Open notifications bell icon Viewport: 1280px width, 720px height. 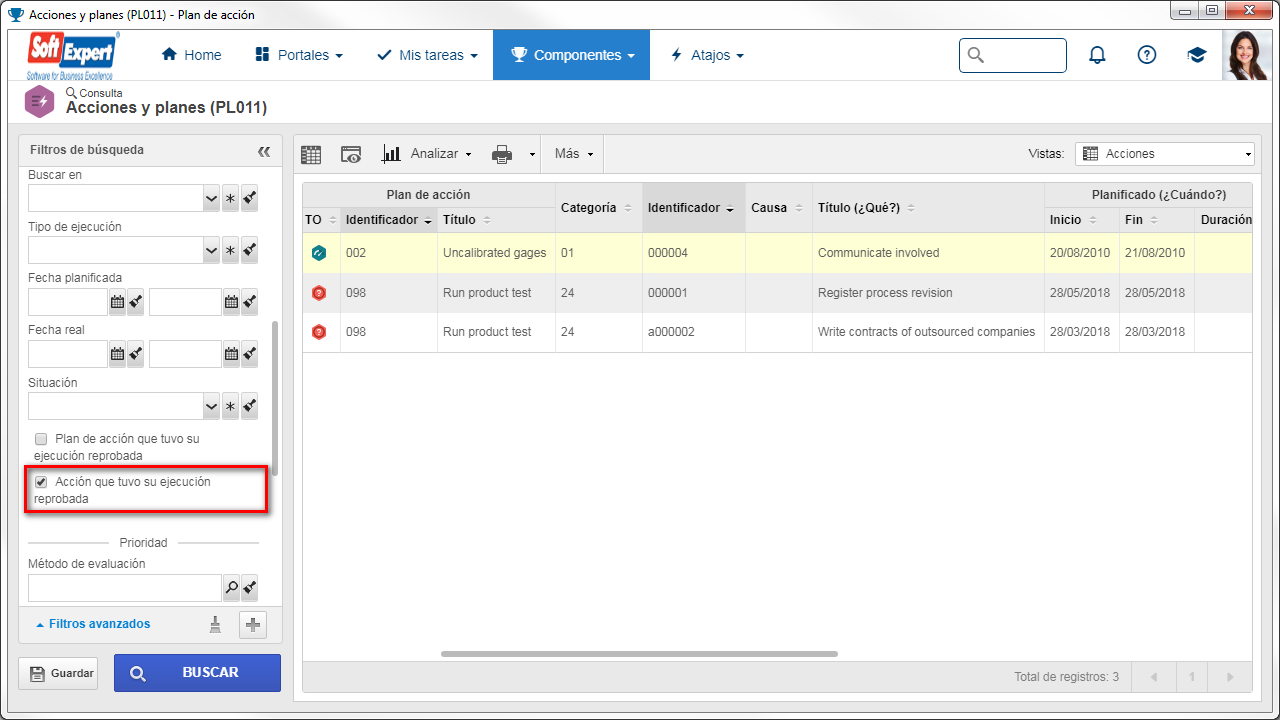[x=1097, y=55]
